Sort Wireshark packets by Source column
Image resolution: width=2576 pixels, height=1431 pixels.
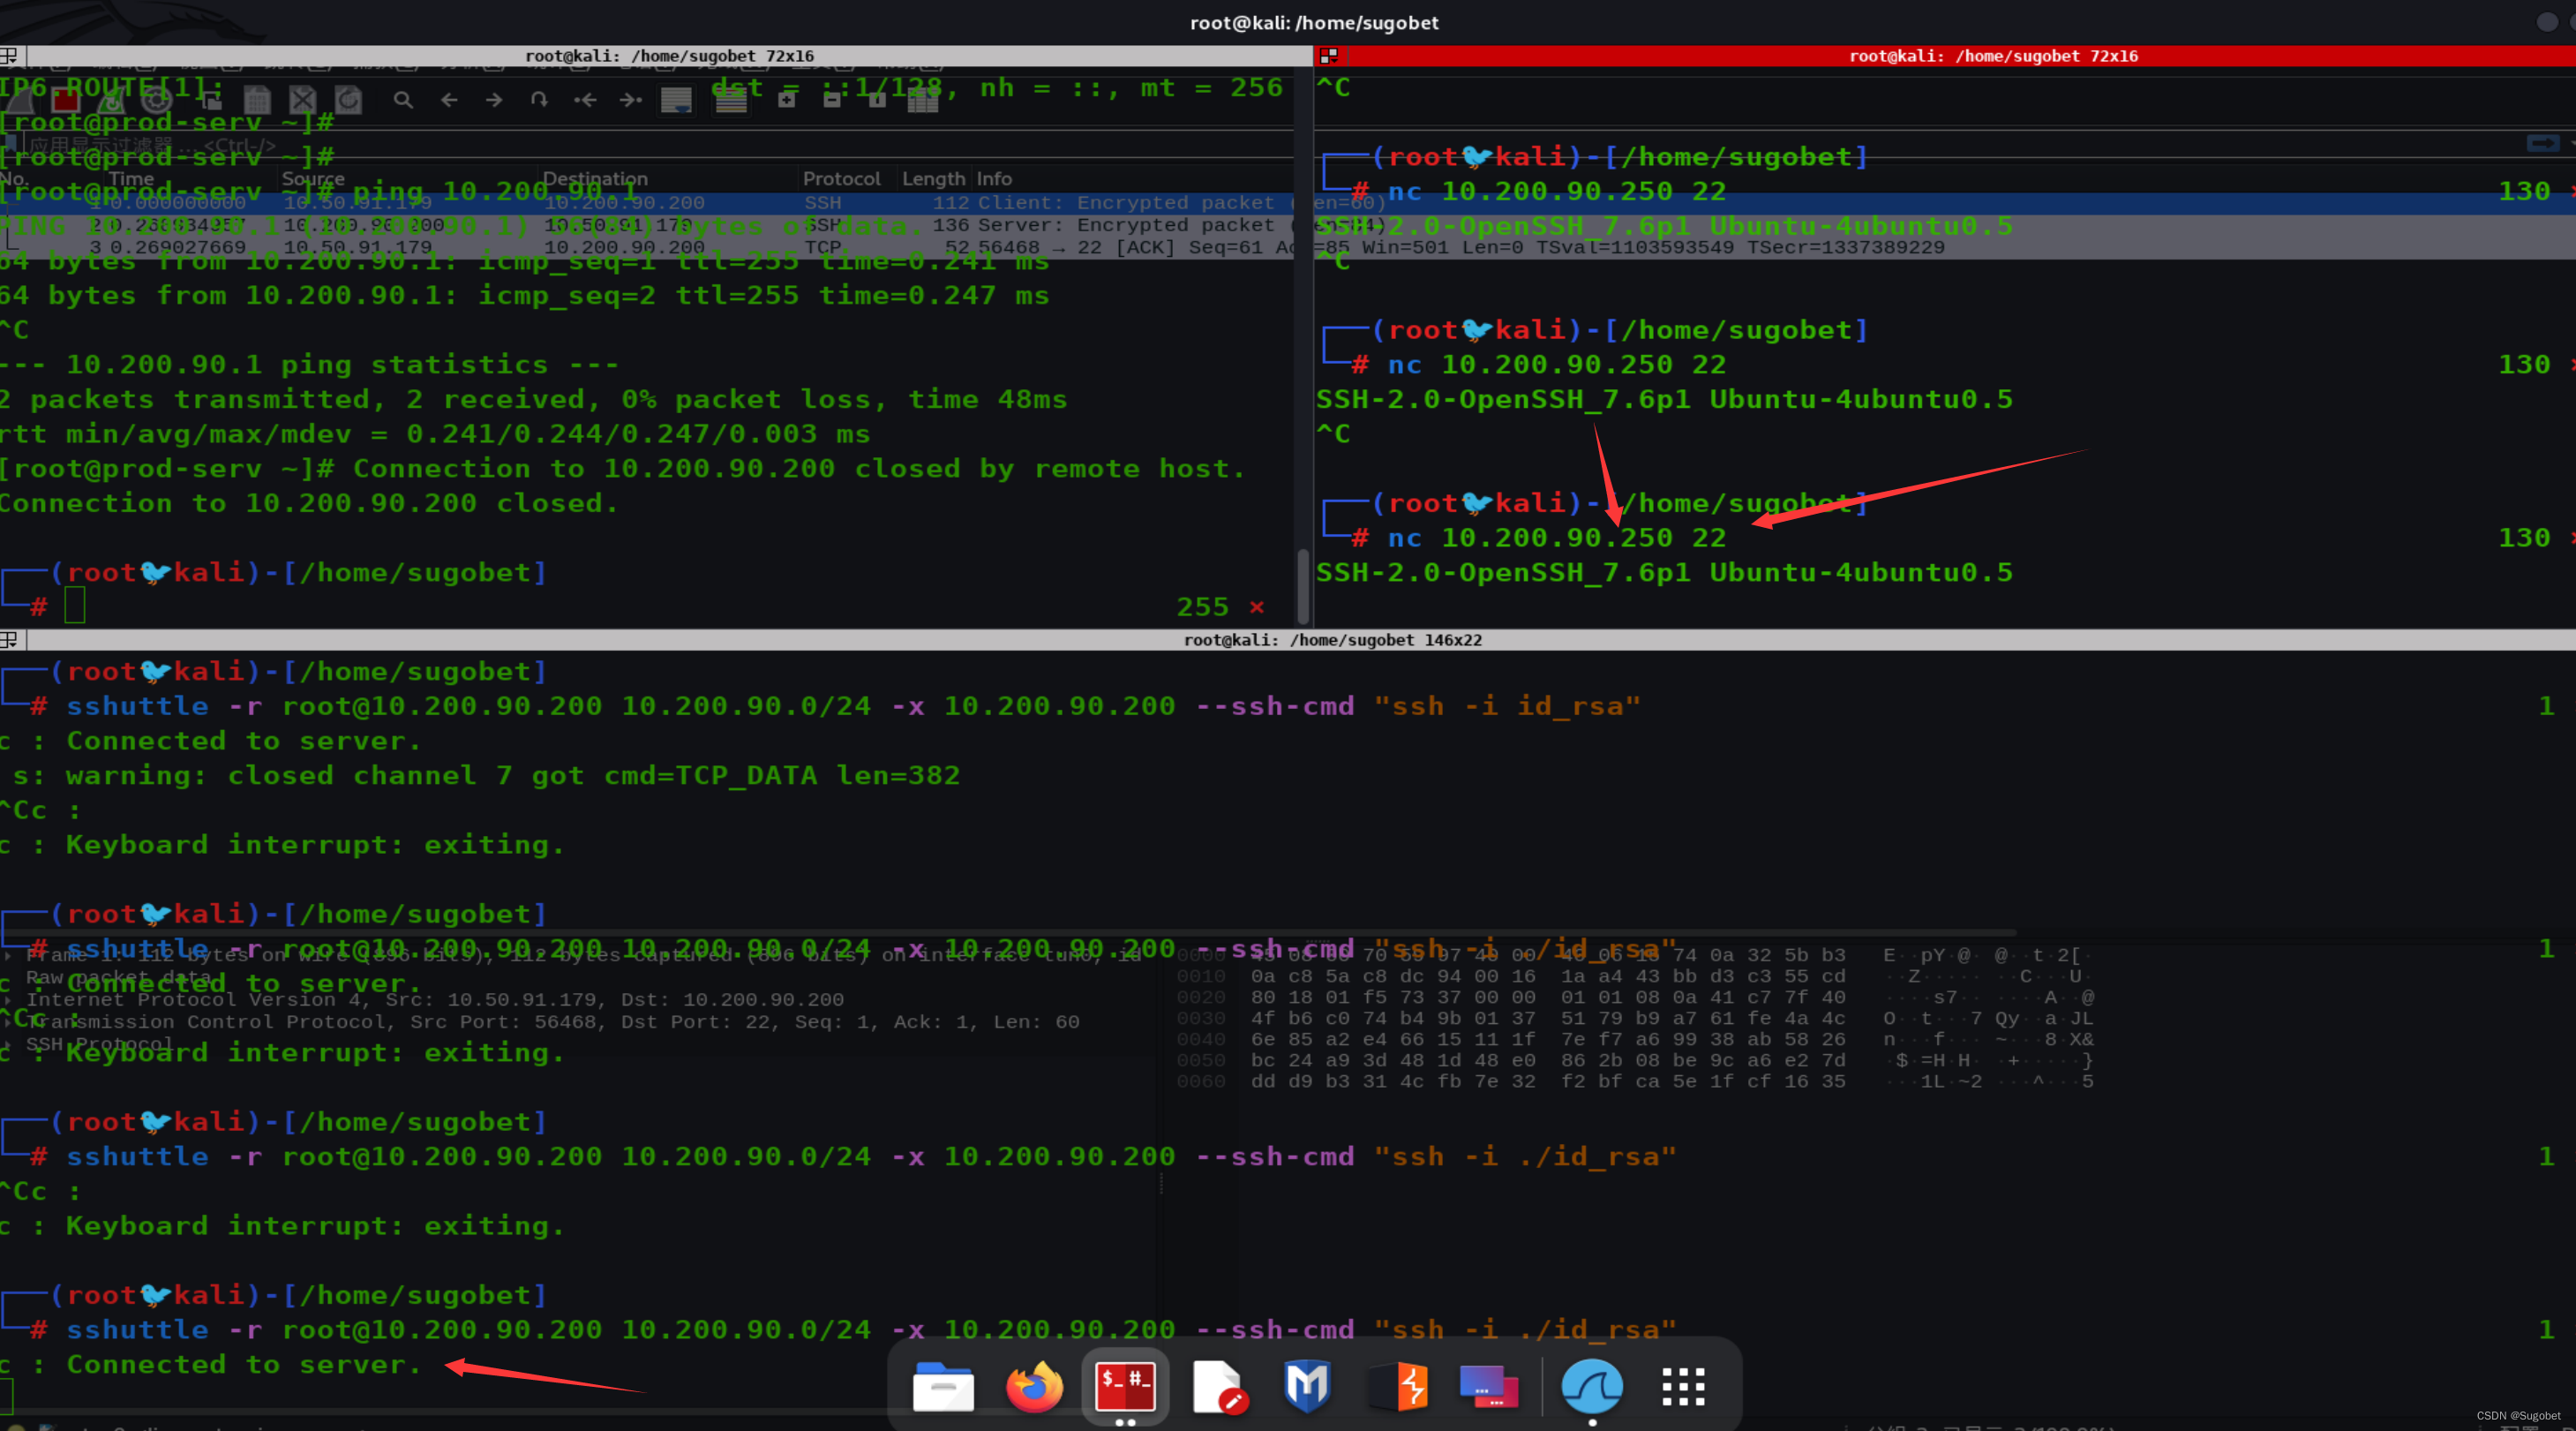313,178
